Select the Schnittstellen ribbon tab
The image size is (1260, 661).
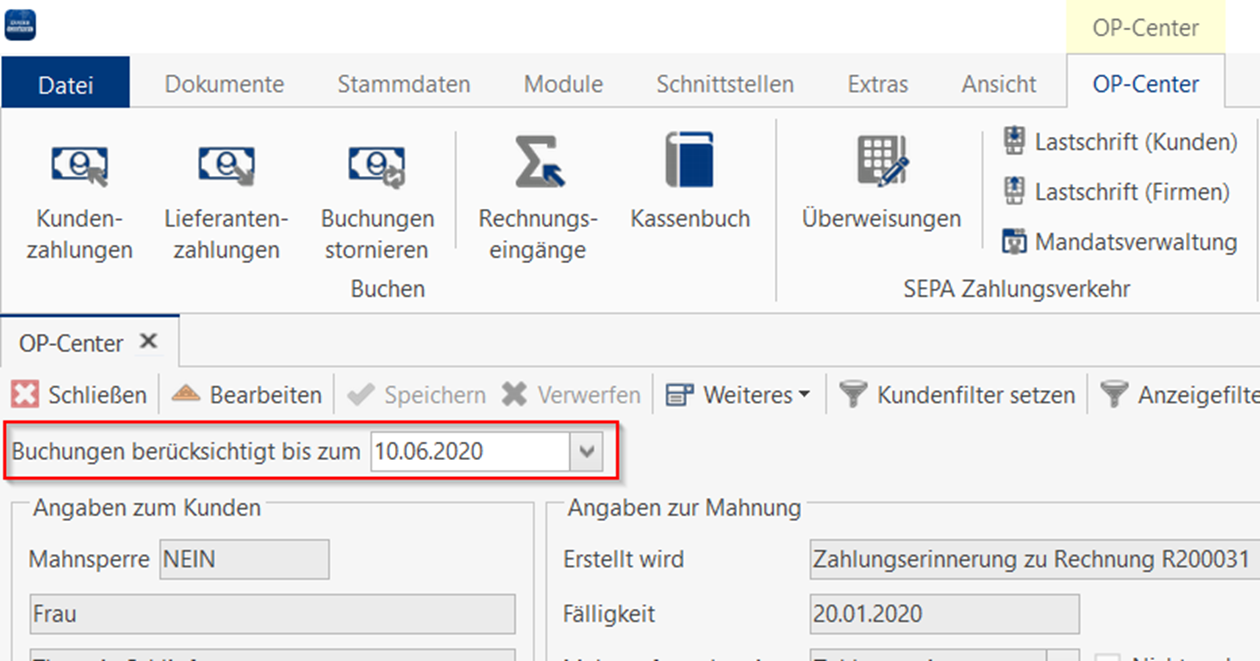725,84
